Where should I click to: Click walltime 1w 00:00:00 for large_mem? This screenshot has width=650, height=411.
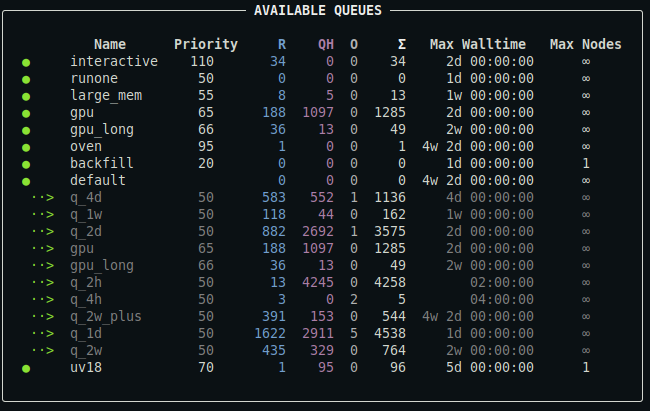490,95
